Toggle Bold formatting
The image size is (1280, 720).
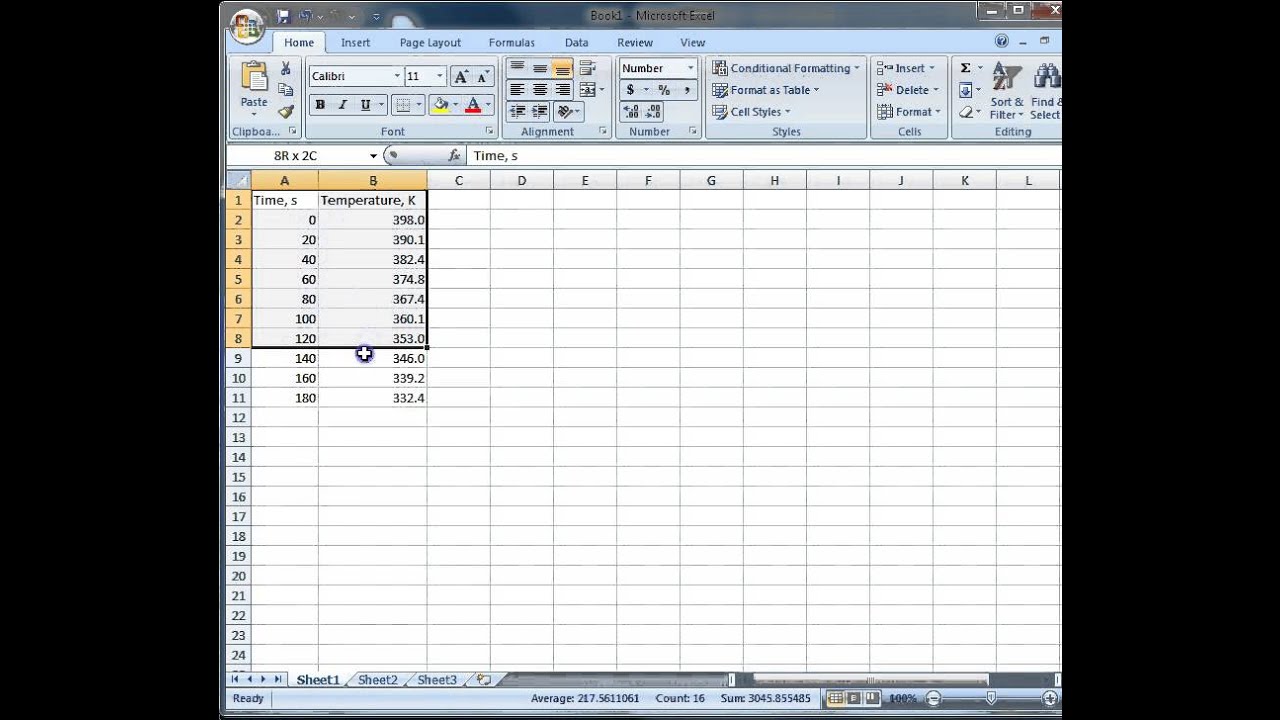point(320,105)
